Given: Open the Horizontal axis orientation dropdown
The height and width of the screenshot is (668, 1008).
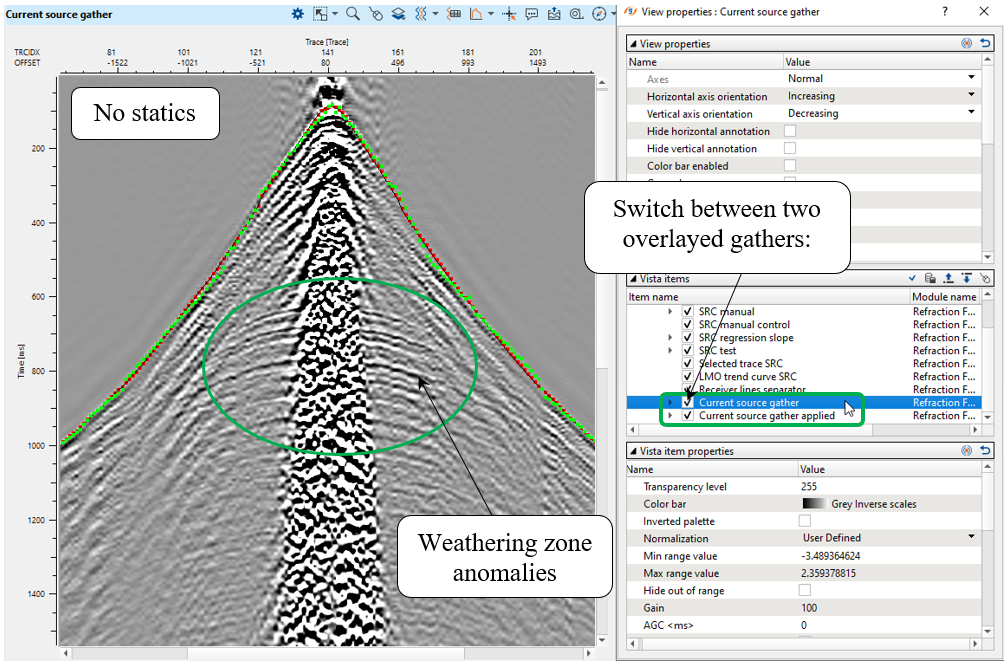Looking at the screenshot, I should (x=970, y=96).
